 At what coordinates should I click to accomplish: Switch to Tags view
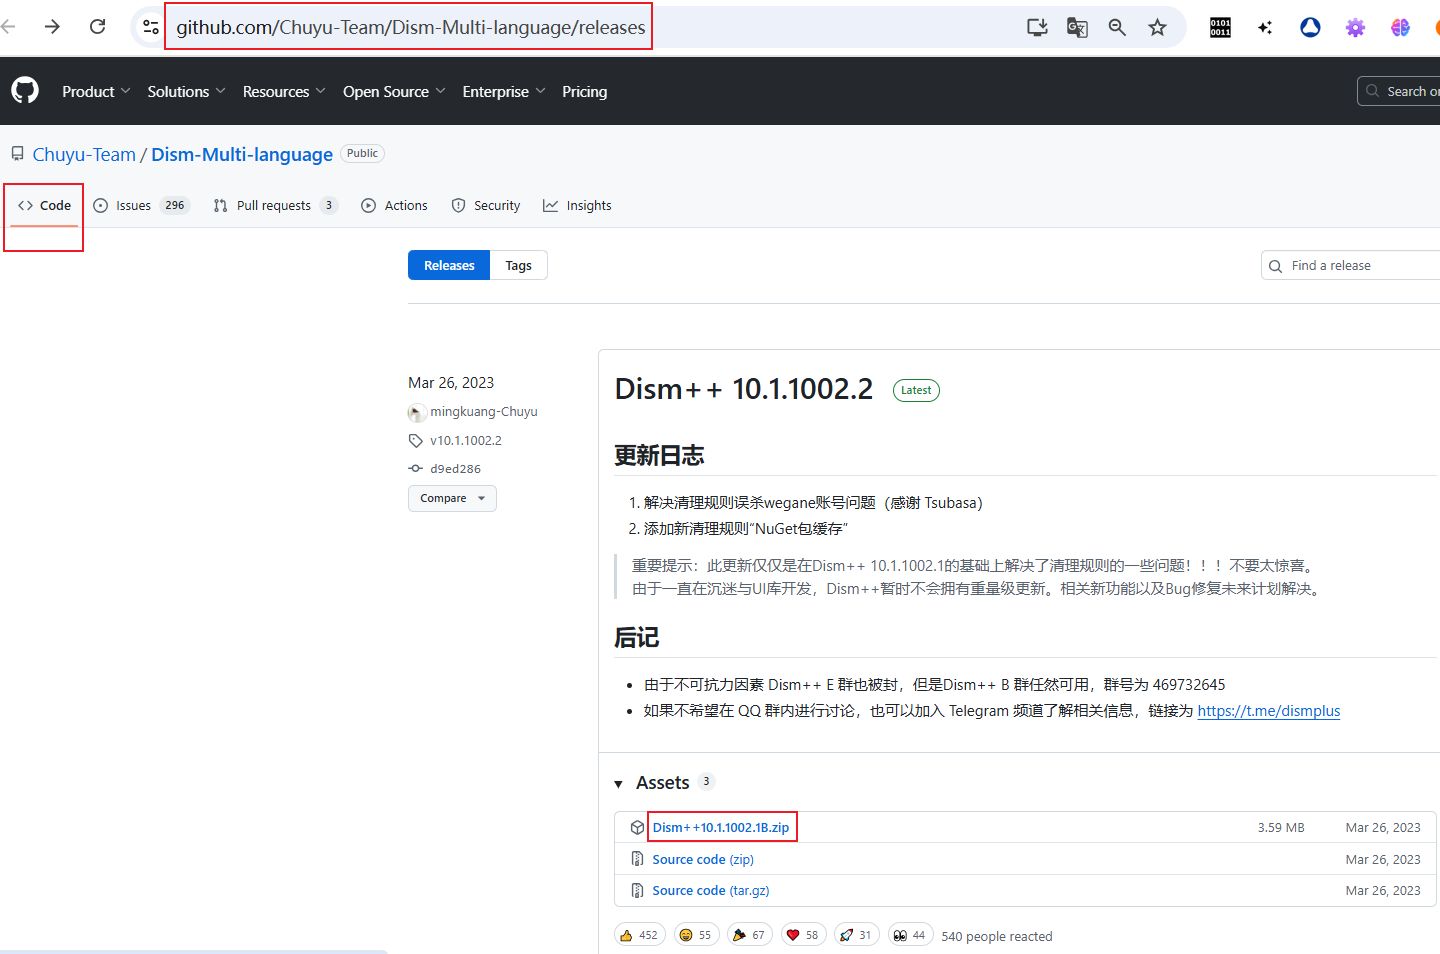coord(518,265)
